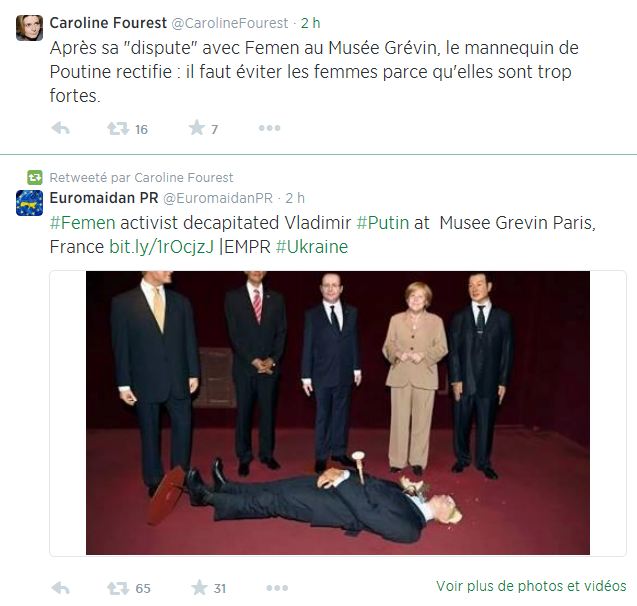This screenshot has width=637, height=606.
Task: Retweet the Musée Grévin tweet
Action: pyautogui.click(x=118, y=129)
